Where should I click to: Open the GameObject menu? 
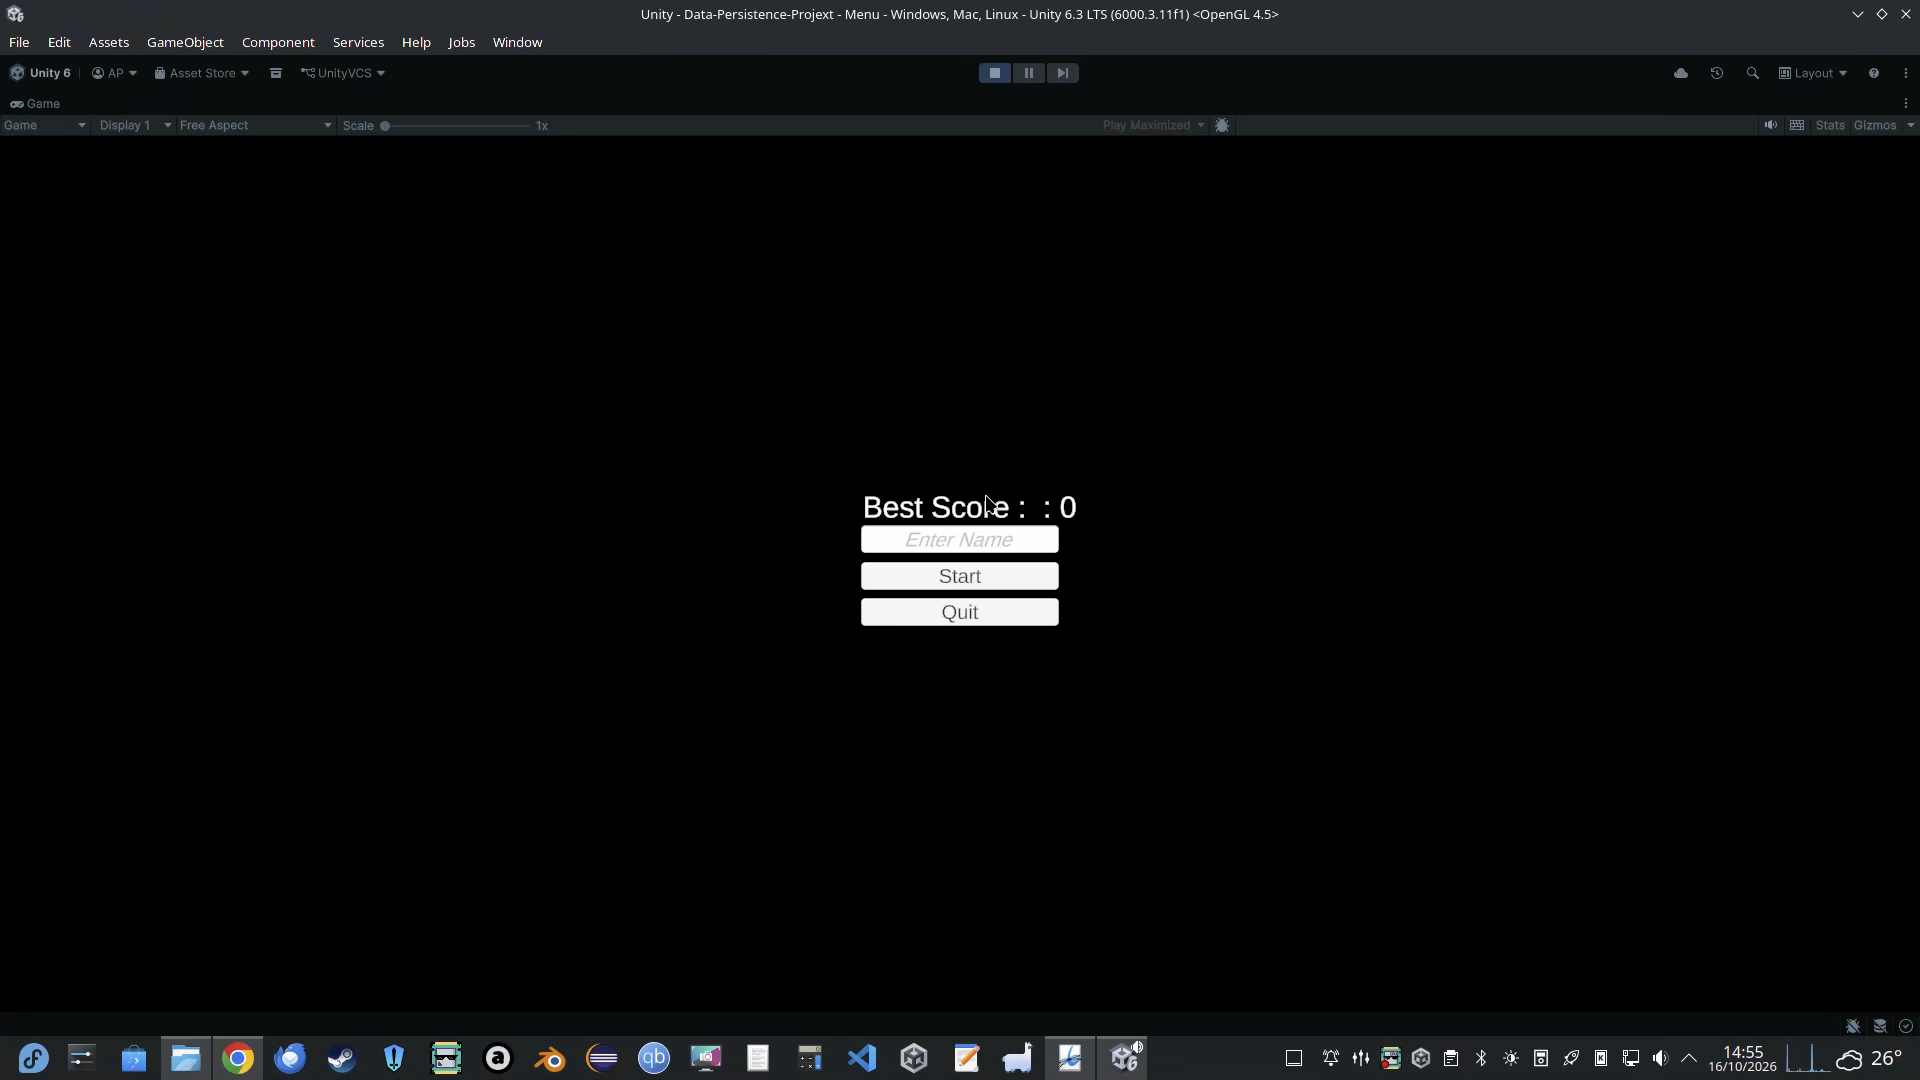pos(185,42)
